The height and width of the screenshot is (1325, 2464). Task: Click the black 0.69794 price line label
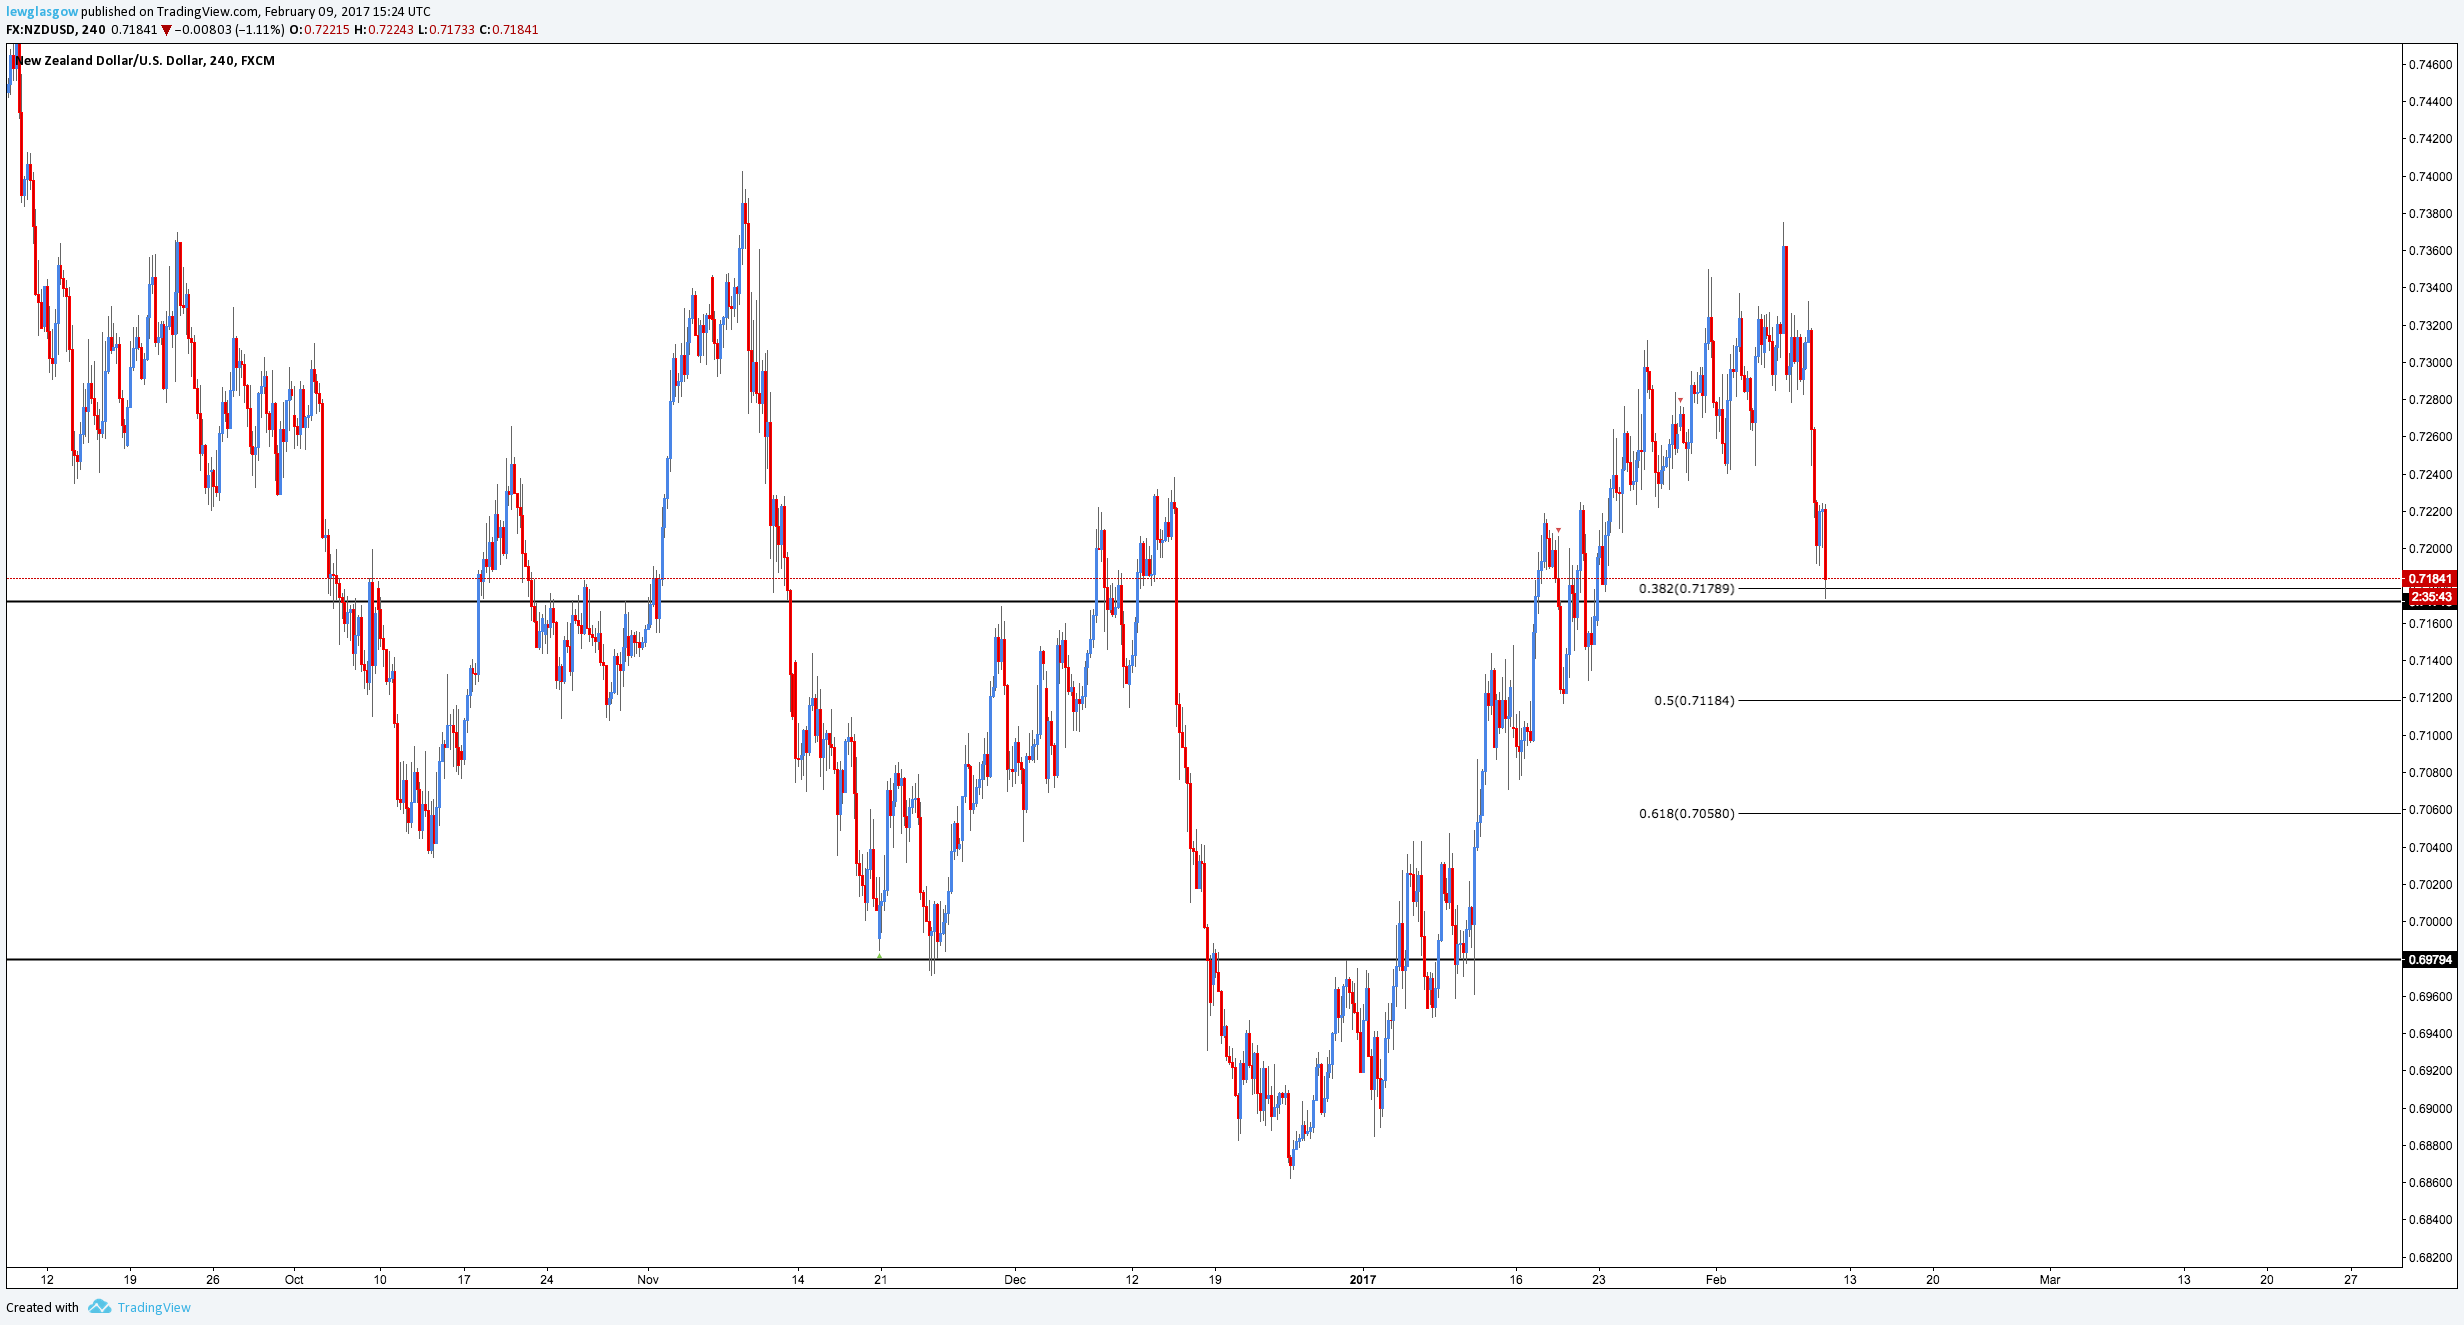2430,960
